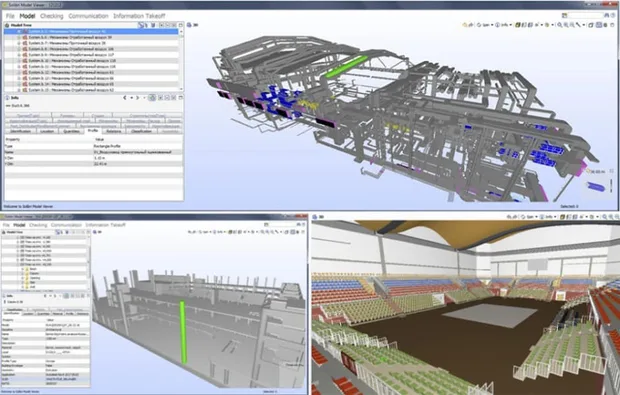This screenshot has width=620, height=395.
Task: Switch to Material tab in bottom-left Info panel
Action: coord(58,314)
